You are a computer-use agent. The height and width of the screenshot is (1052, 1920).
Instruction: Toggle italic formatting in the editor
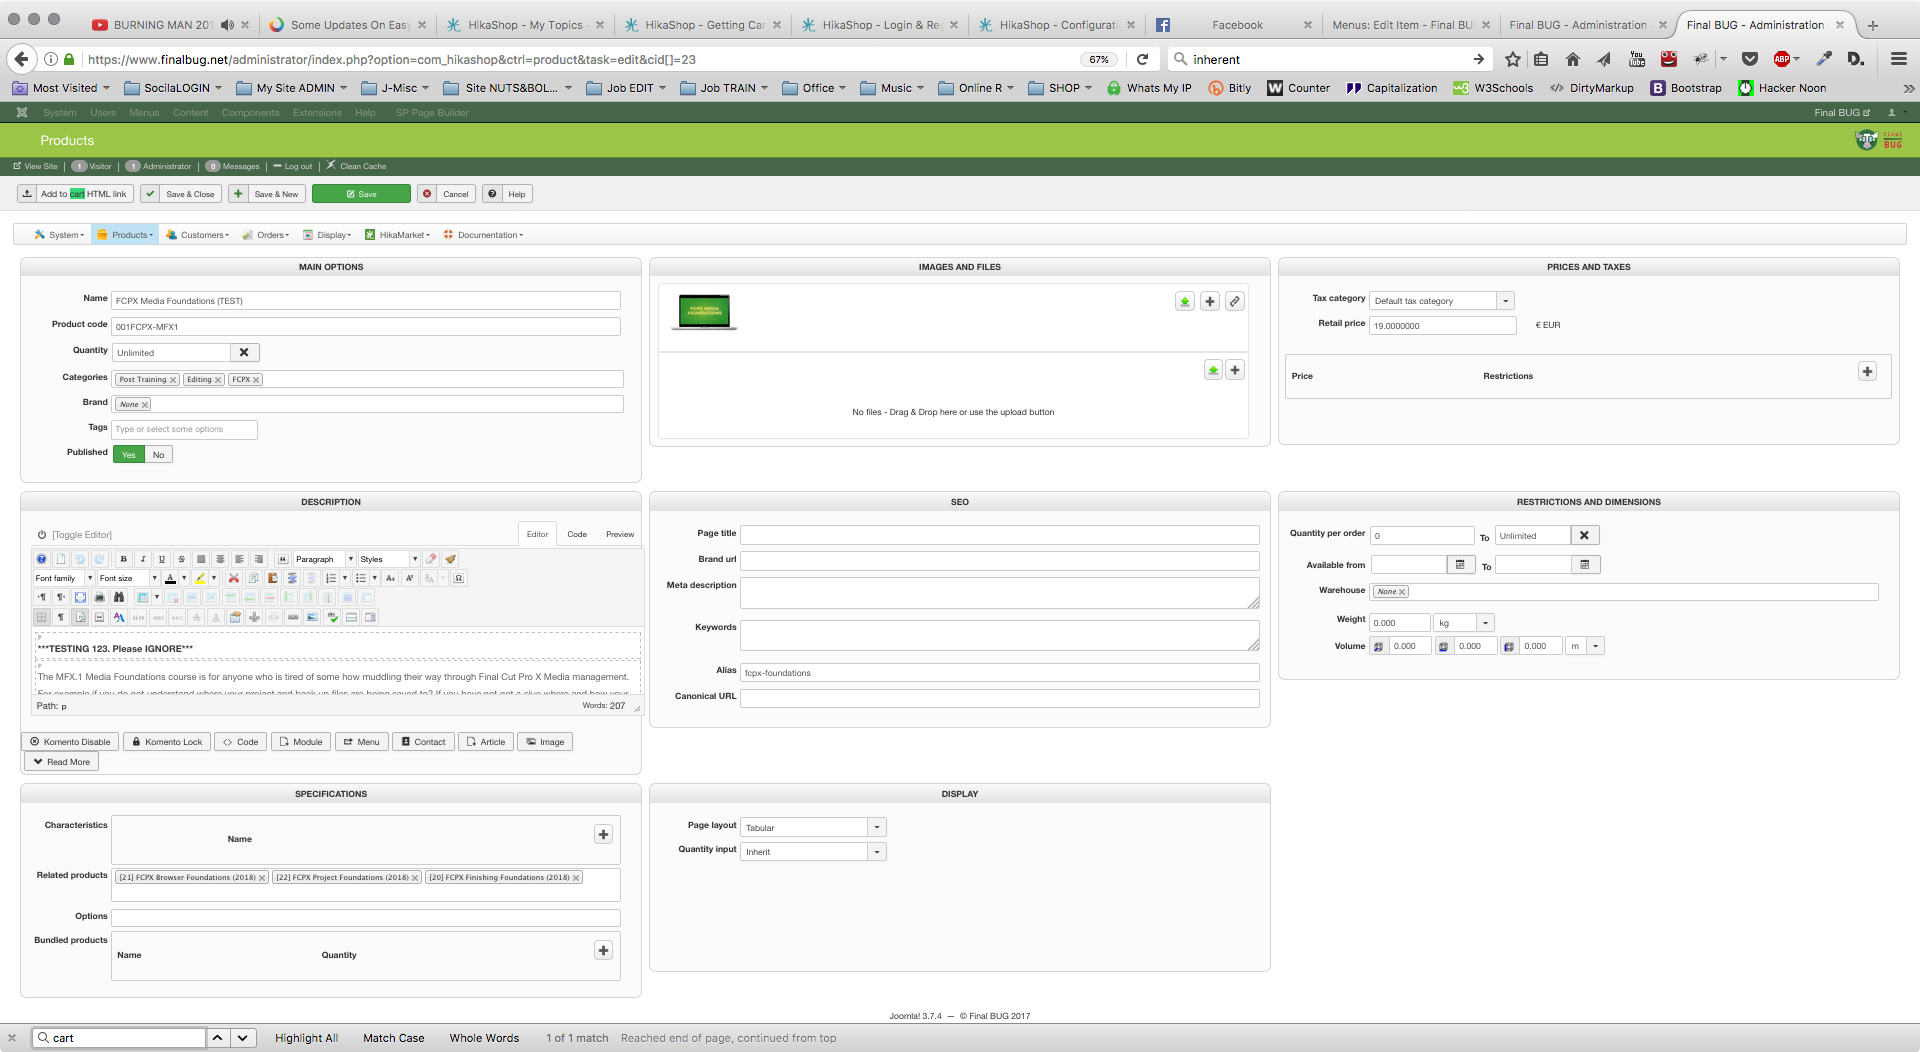pyautogui.click(x=142, y=559)
